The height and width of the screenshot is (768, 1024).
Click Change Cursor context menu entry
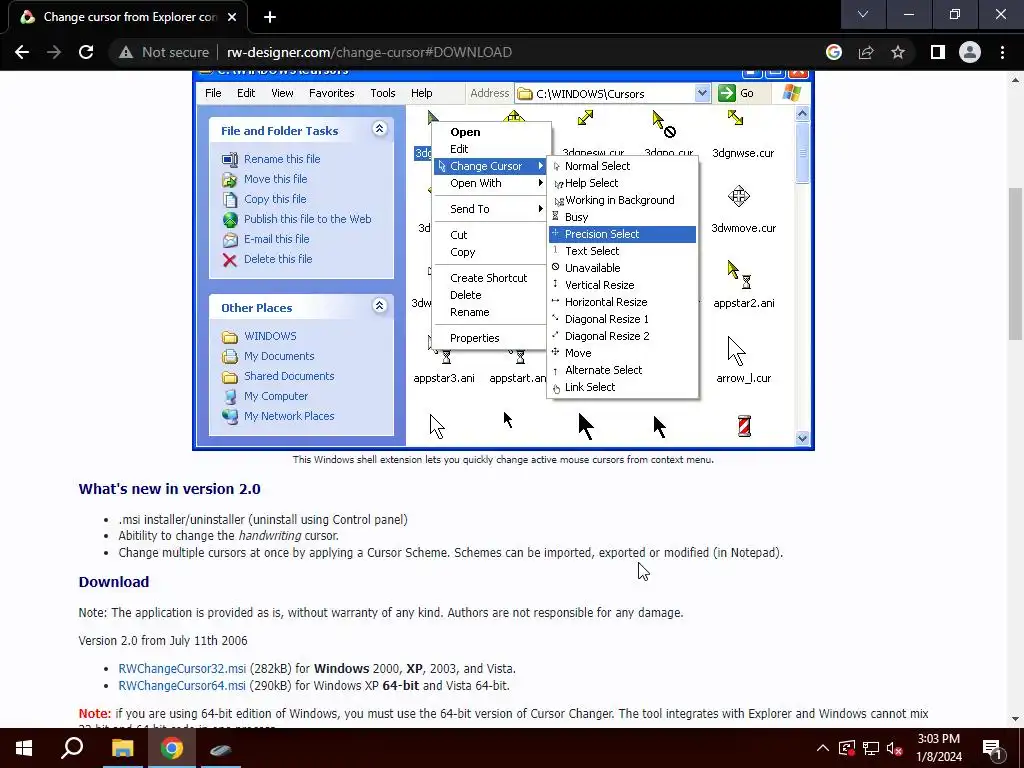coord(490,167)
